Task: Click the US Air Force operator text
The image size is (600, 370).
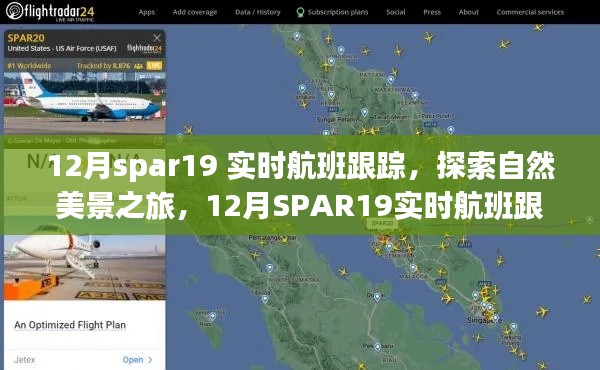Action: click(x=62, y=49)
